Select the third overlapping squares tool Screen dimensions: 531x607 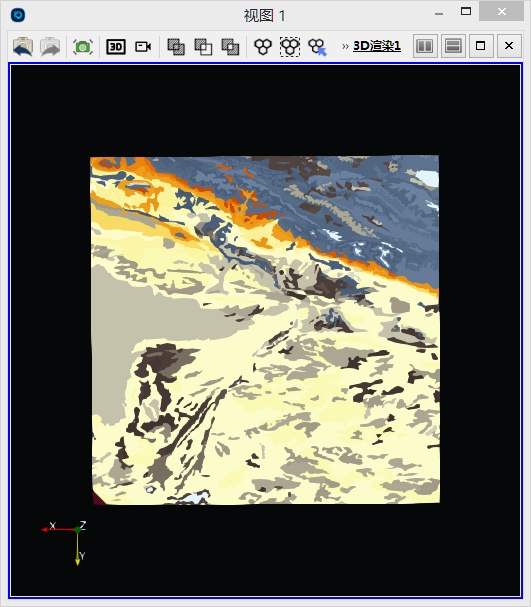[230, 47]
